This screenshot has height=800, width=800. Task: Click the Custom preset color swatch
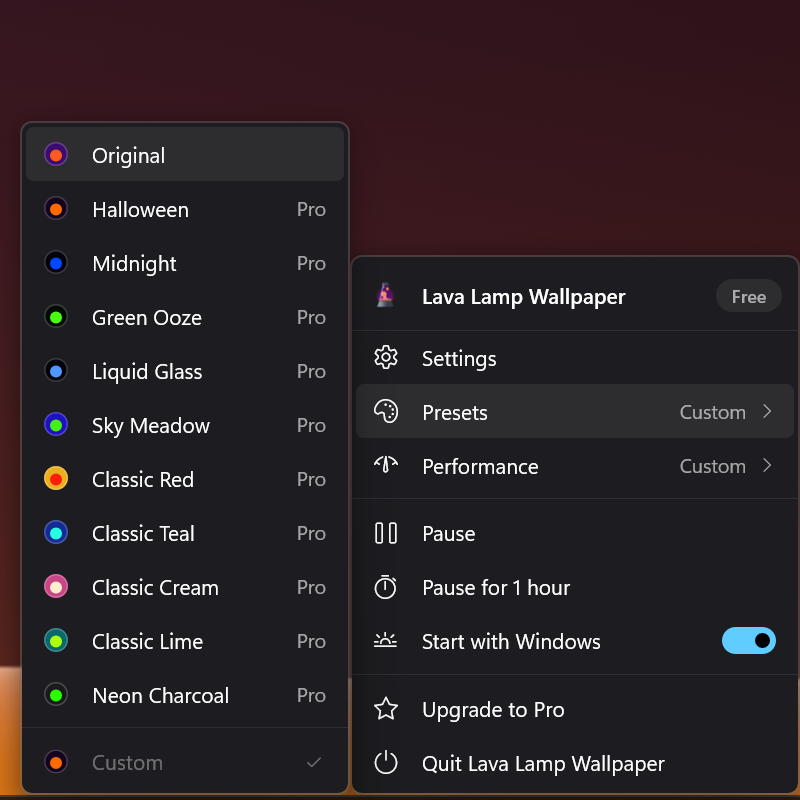(x=56, y=762)
